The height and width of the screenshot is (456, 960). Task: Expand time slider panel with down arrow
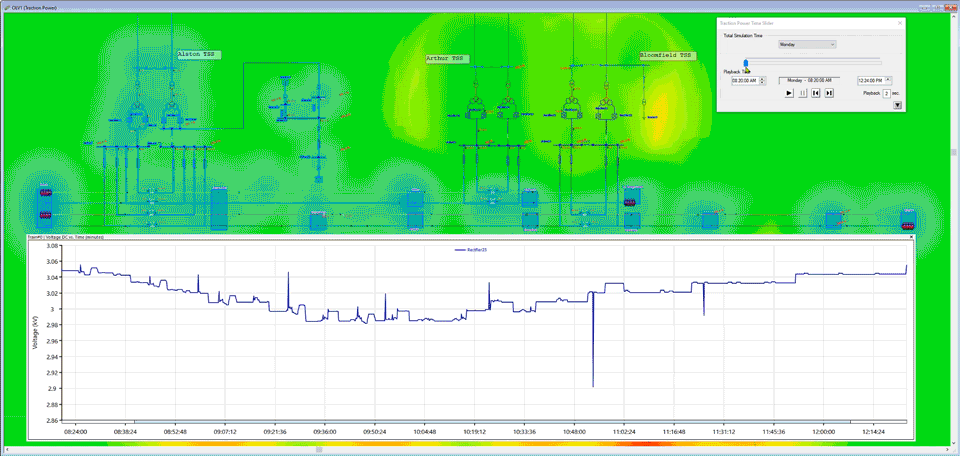tap(897, 105)
